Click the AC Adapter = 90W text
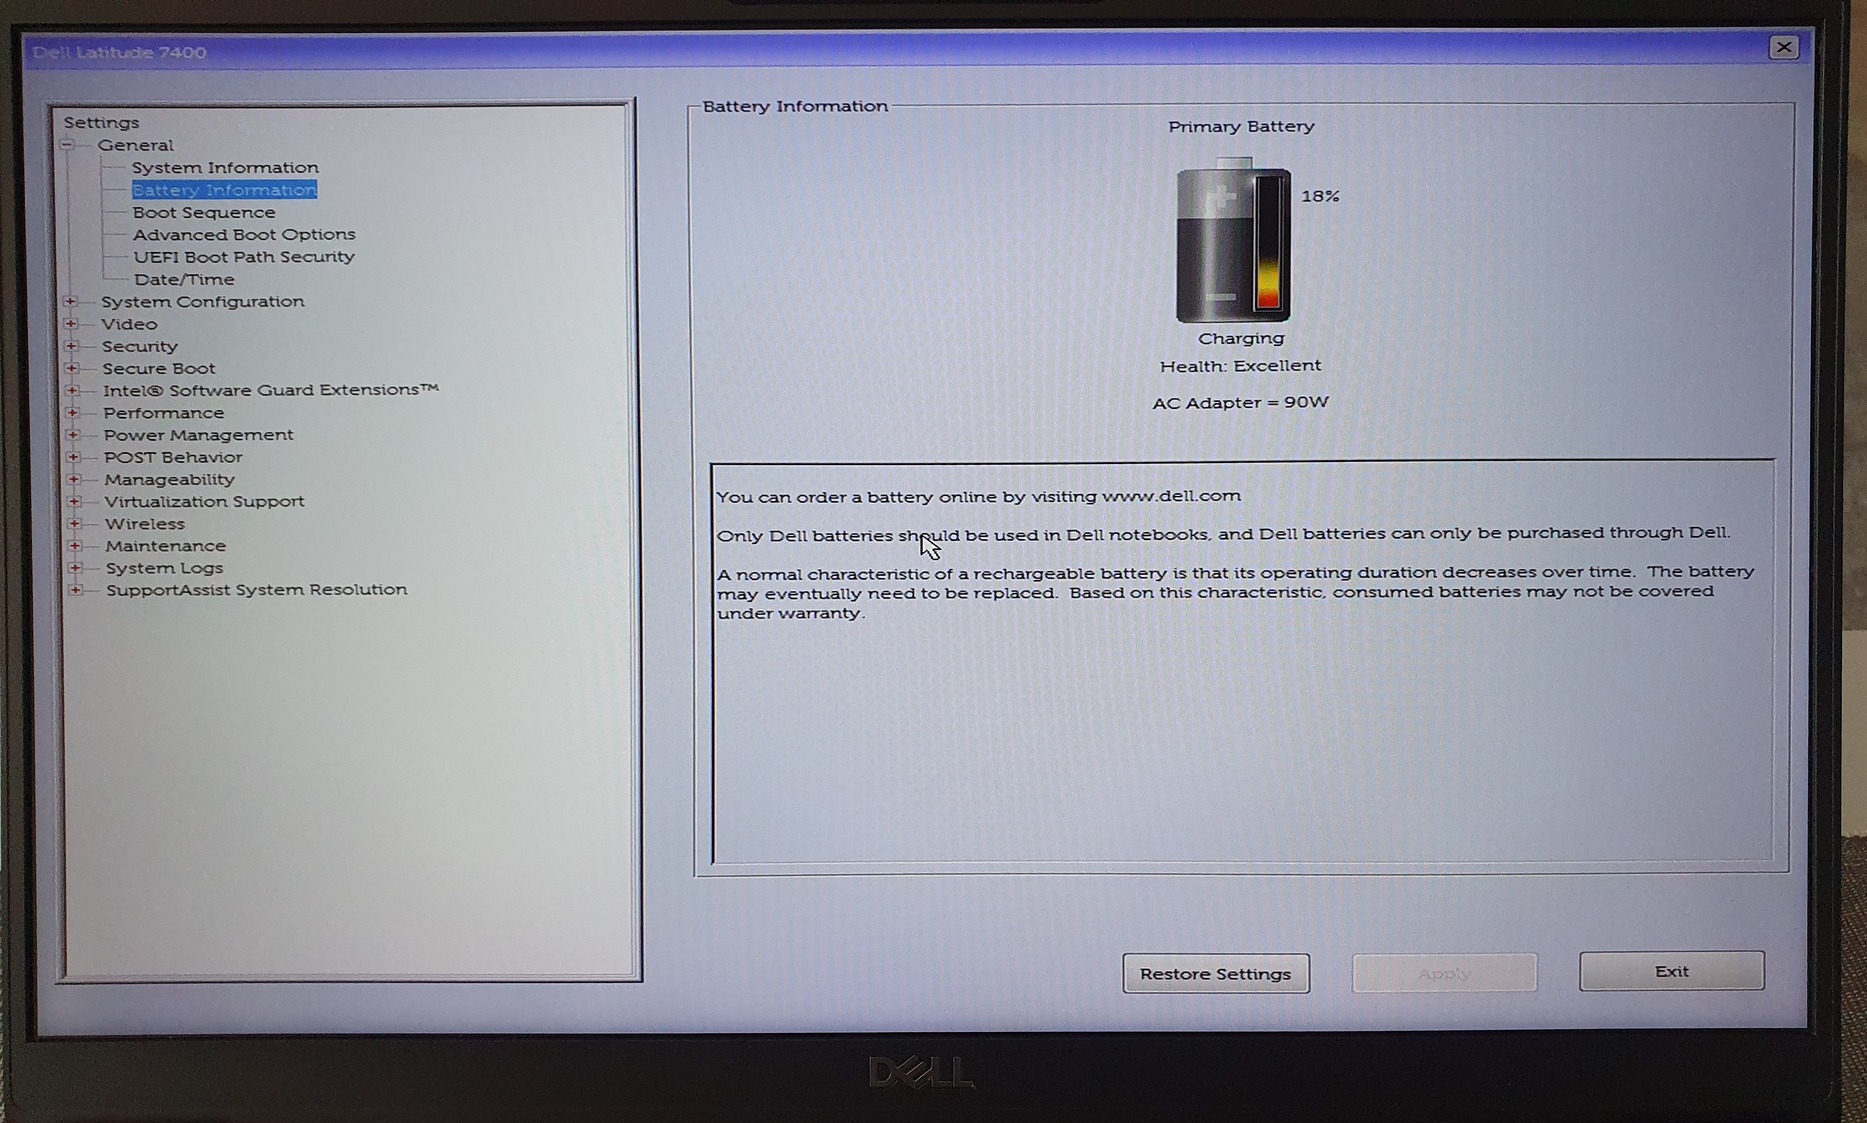Image resolution: width=1867 pixels, height=1123 pixels. click(x=1241, y=402)
